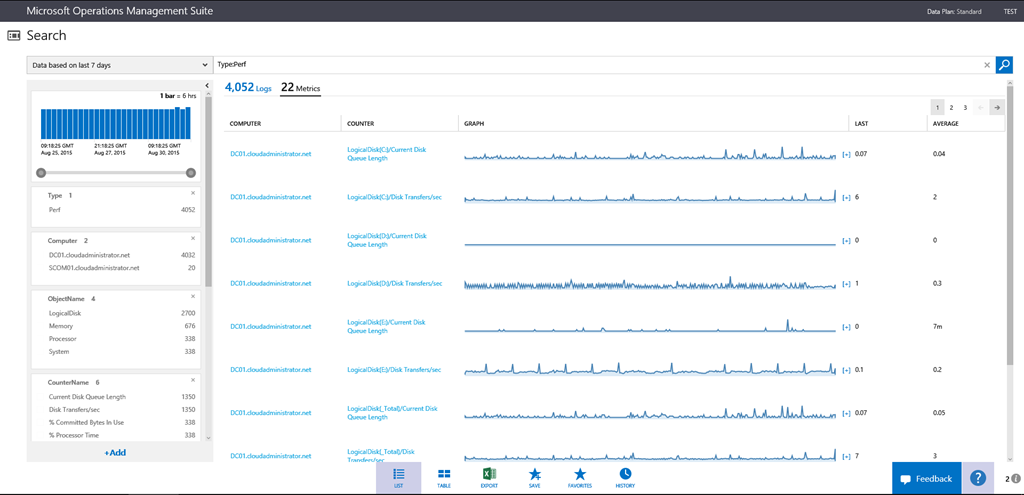
Task: Go to results page 2
Action: click(x=951, y=107)
